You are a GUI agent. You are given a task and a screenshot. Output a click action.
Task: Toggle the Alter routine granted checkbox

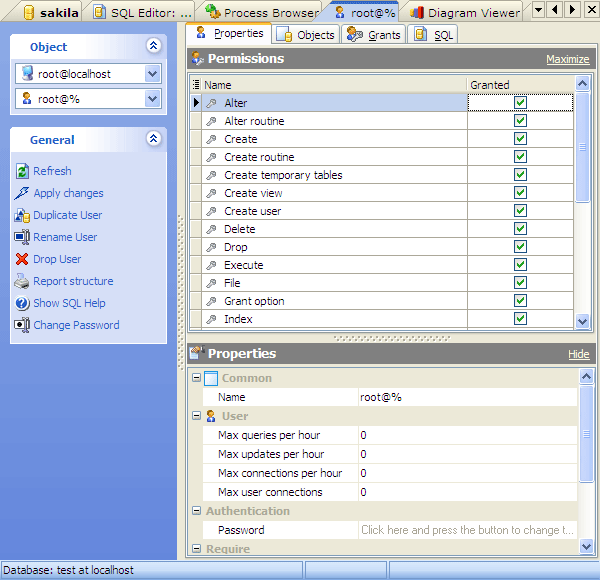(x=520, y=121)
